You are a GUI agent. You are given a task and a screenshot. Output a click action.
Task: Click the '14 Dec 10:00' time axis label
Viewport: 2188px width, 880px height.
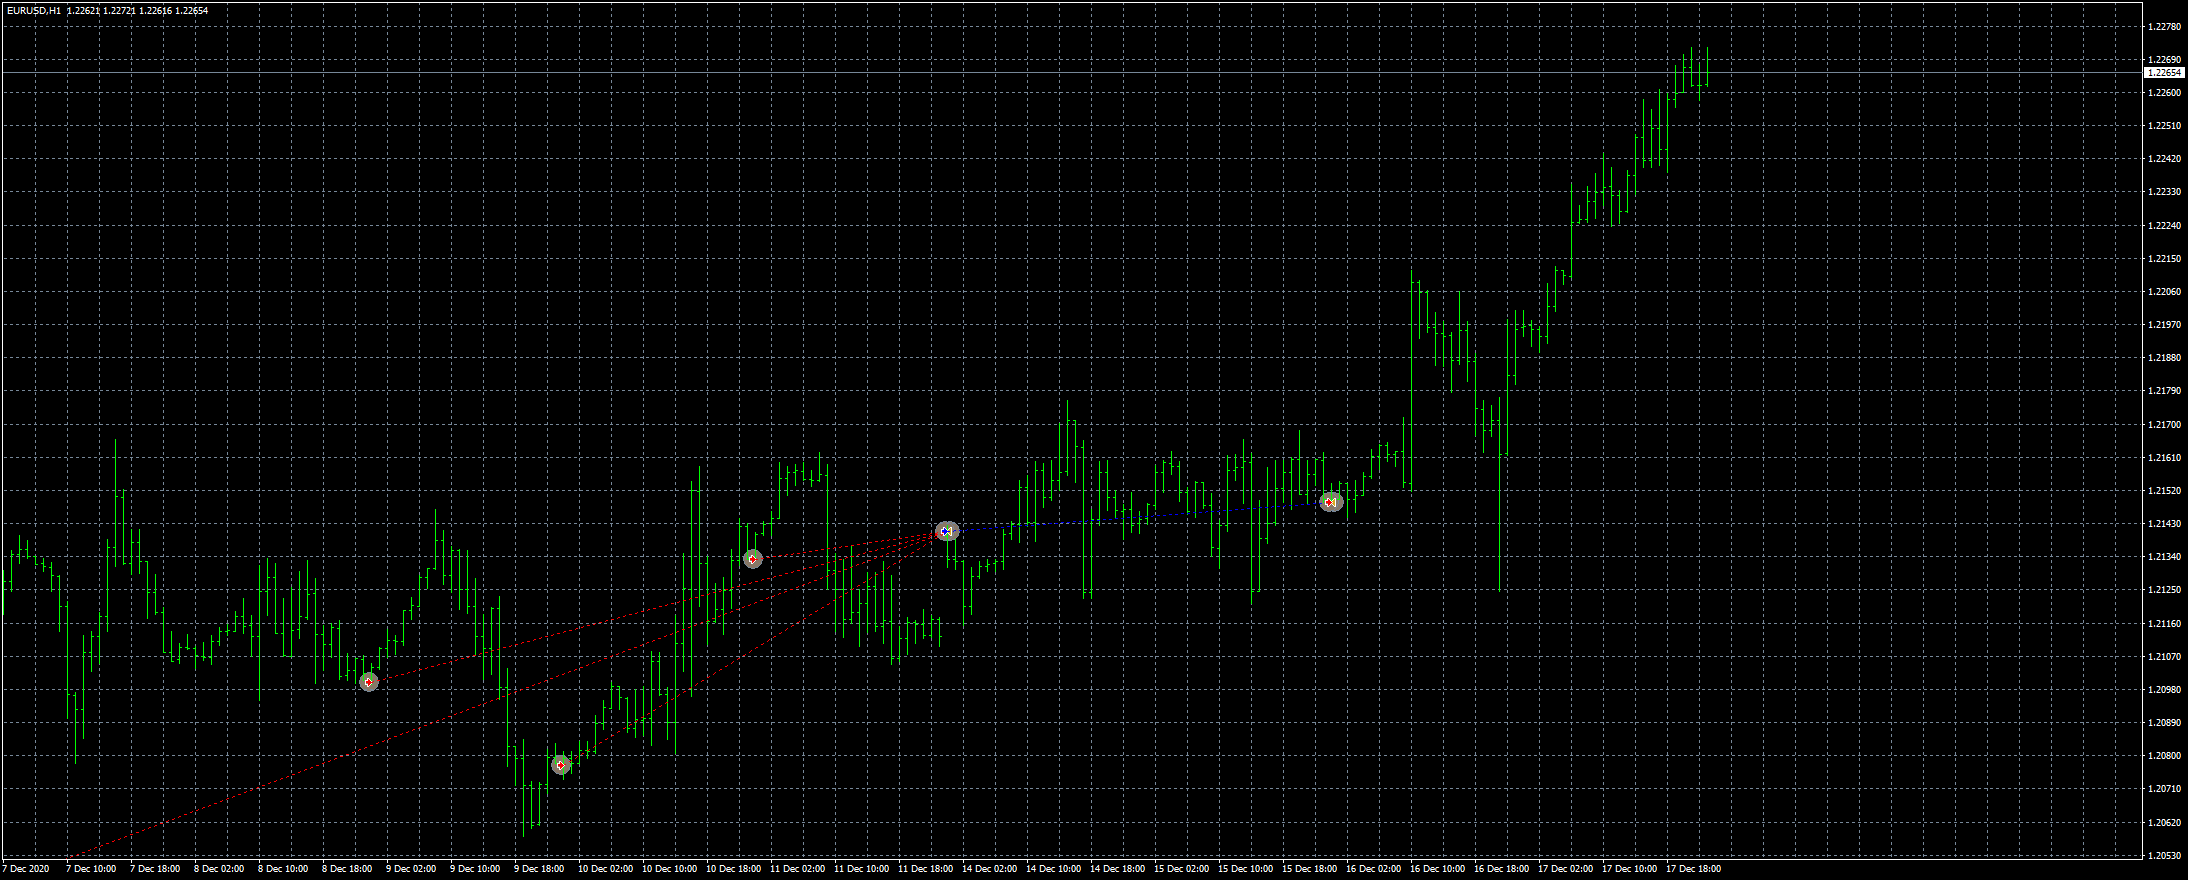[1053, 869]
